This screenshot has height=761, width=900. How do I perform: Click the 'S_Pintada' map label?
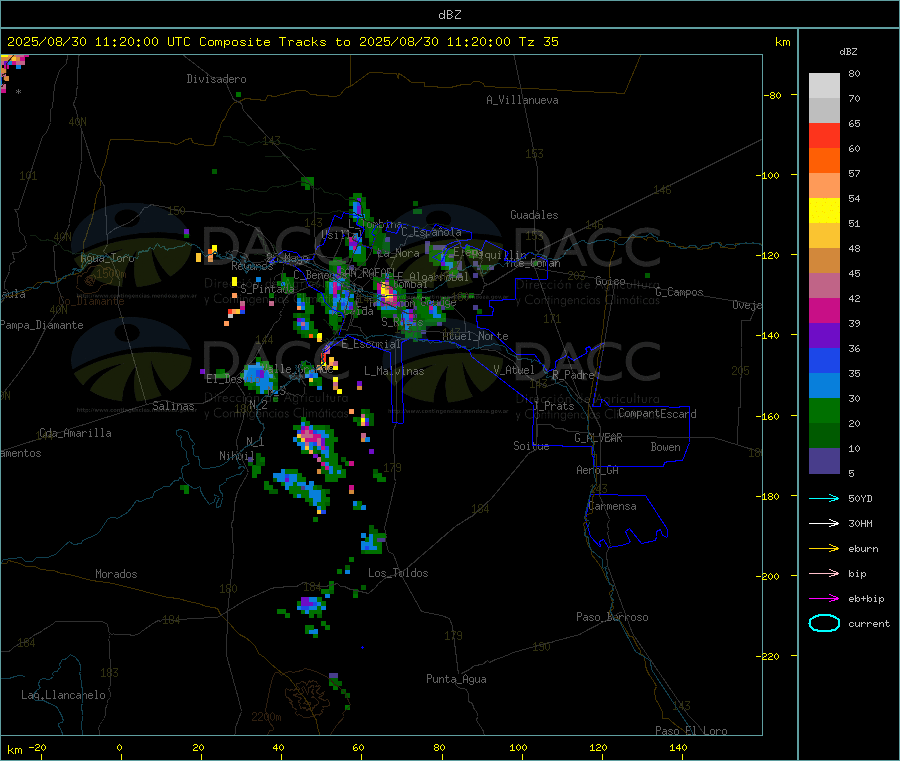point(267,289)
